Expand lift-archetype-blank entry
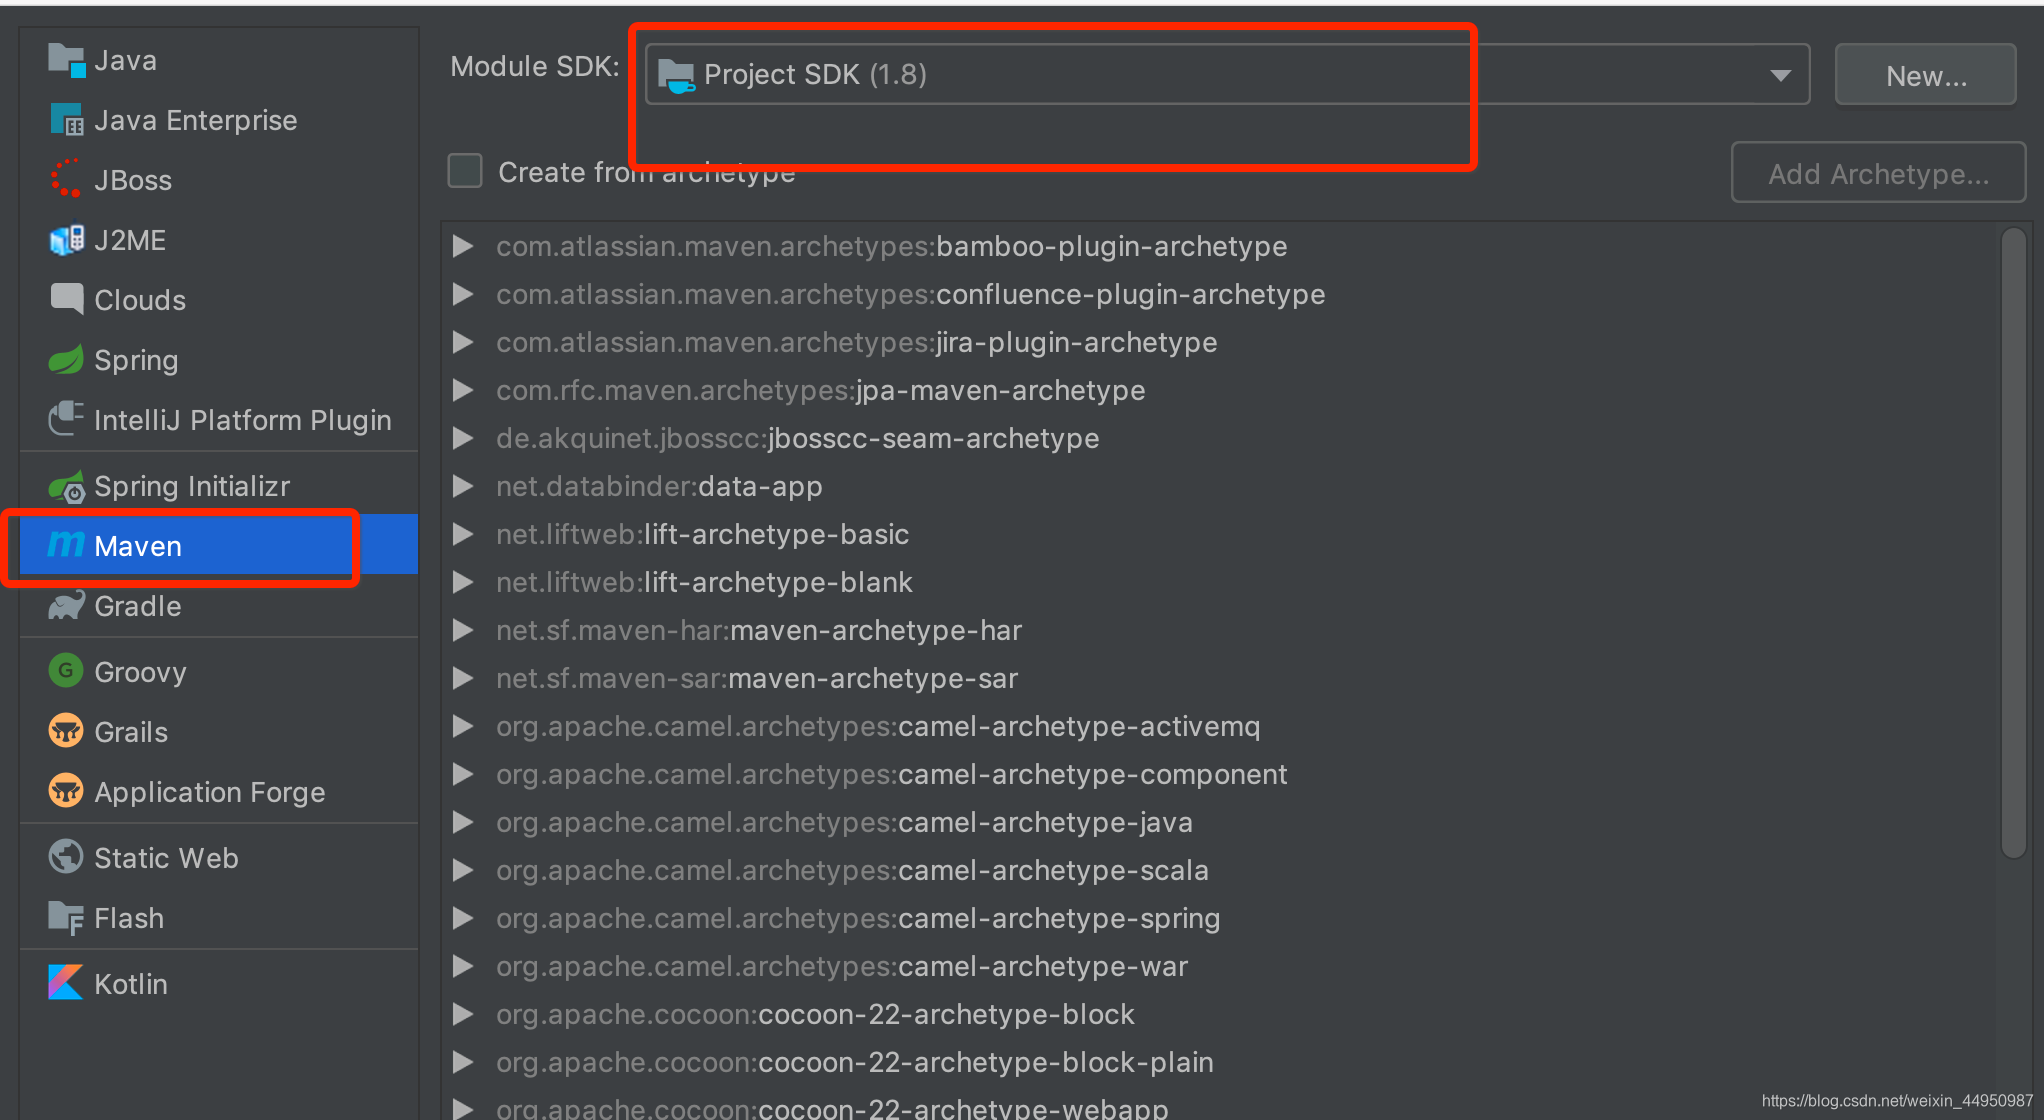Viewport: 2044px width, 1120px height. (463, 582)
